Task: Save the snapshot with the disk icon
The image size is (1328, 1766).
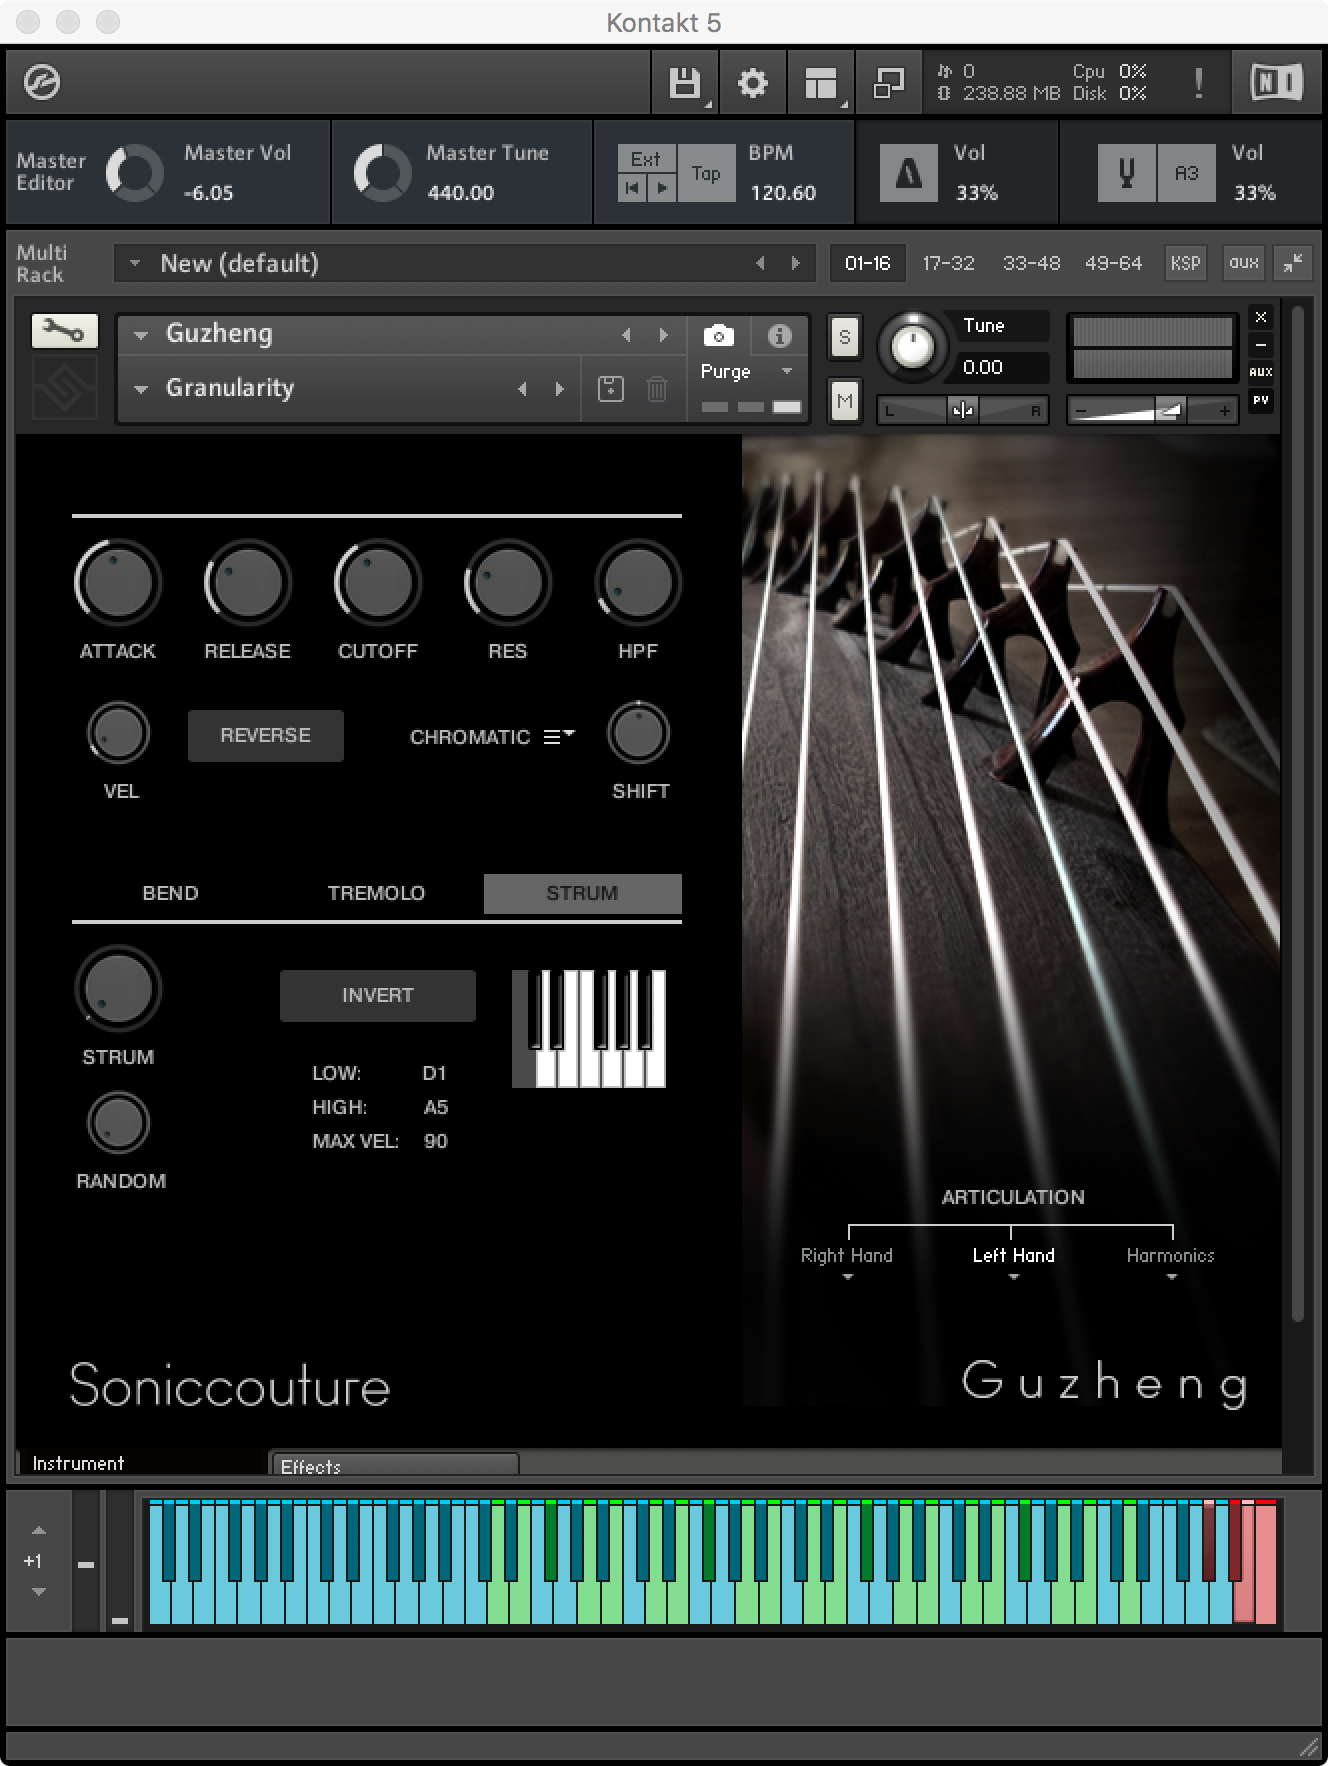Action: (x=610, y=388)
